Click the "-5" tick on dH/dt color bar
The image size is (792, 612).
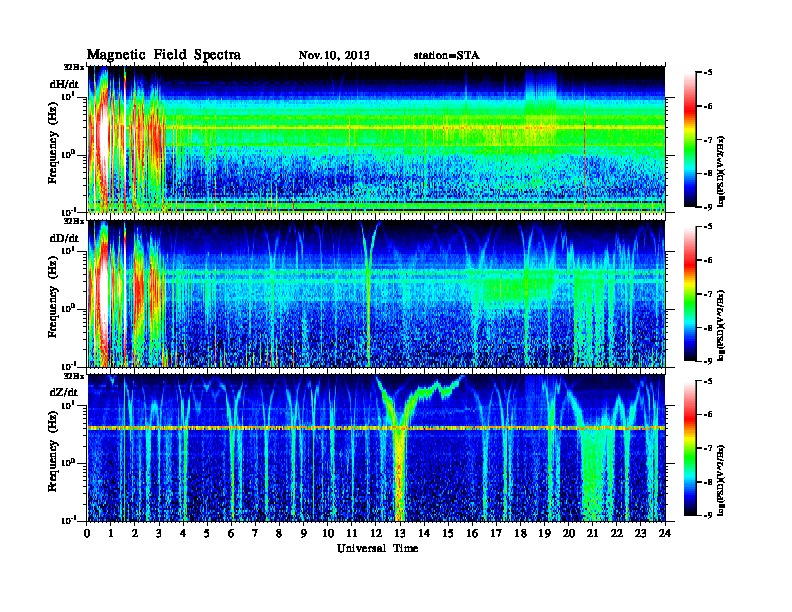708,73
